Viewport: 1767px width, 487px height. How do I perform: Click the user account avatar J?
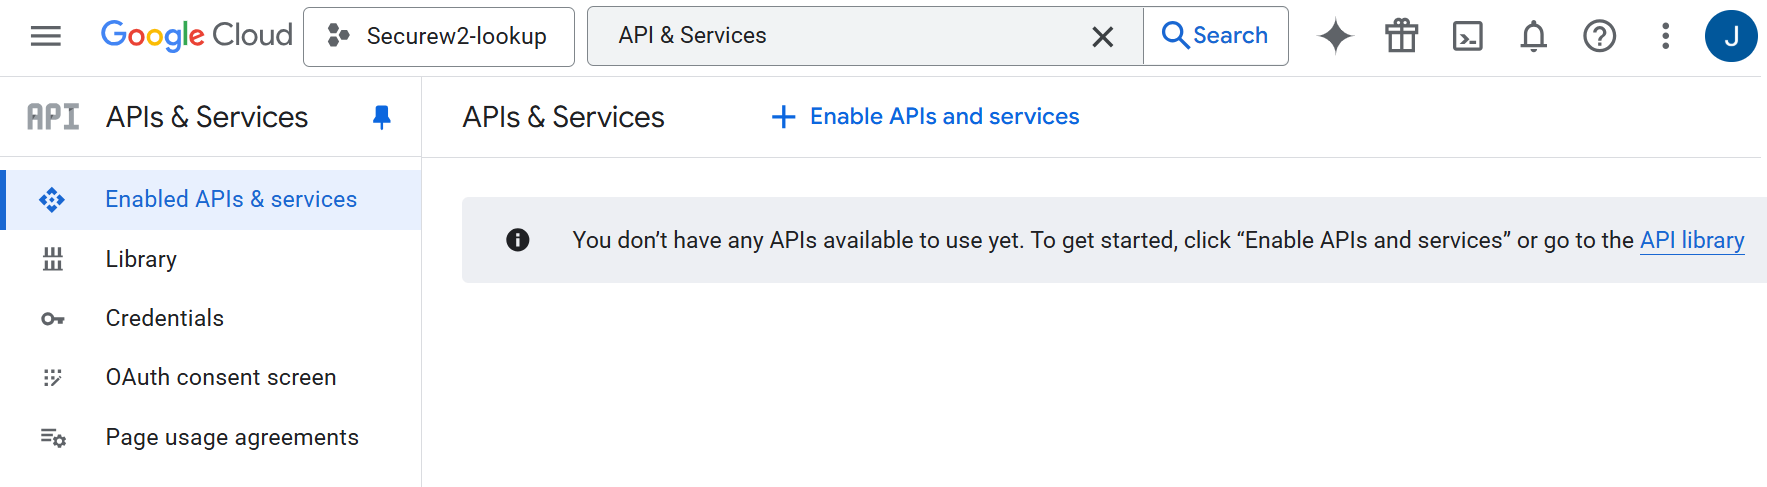1730,36
